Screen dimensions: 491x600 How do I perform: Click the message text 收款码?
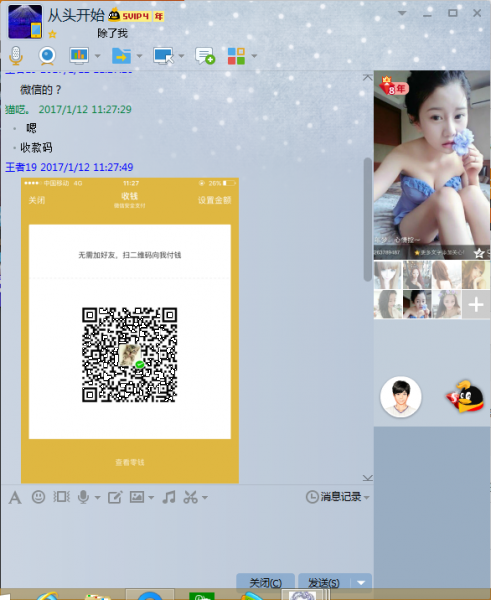coord(36,147)
